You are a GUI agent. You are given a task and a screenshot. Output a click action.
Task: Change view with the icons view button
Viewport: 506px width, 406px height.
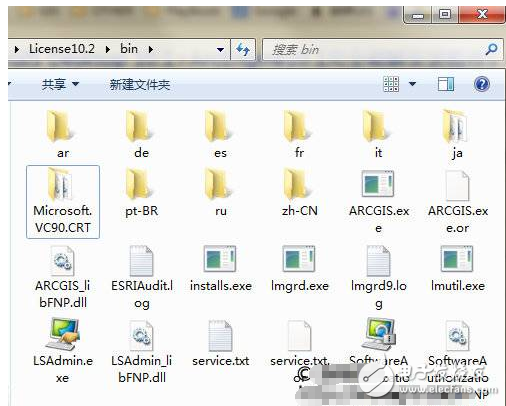point(391,84)
